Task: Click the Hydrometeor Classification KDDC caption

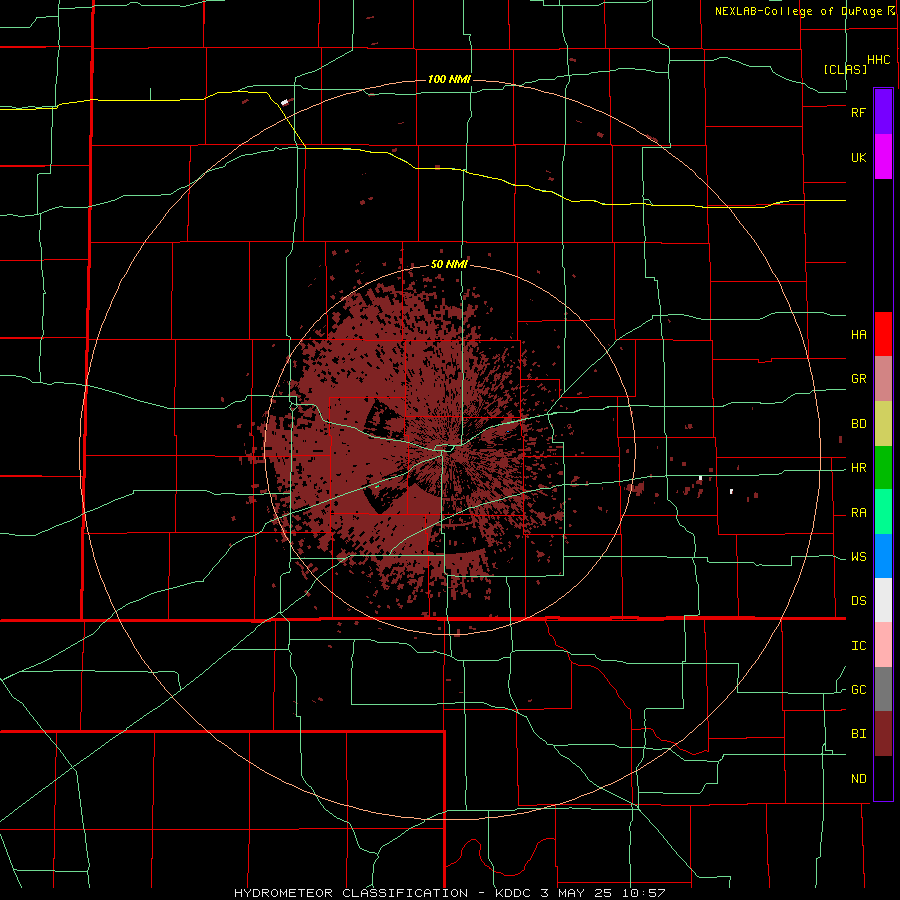Action: [x=449, y=893]
